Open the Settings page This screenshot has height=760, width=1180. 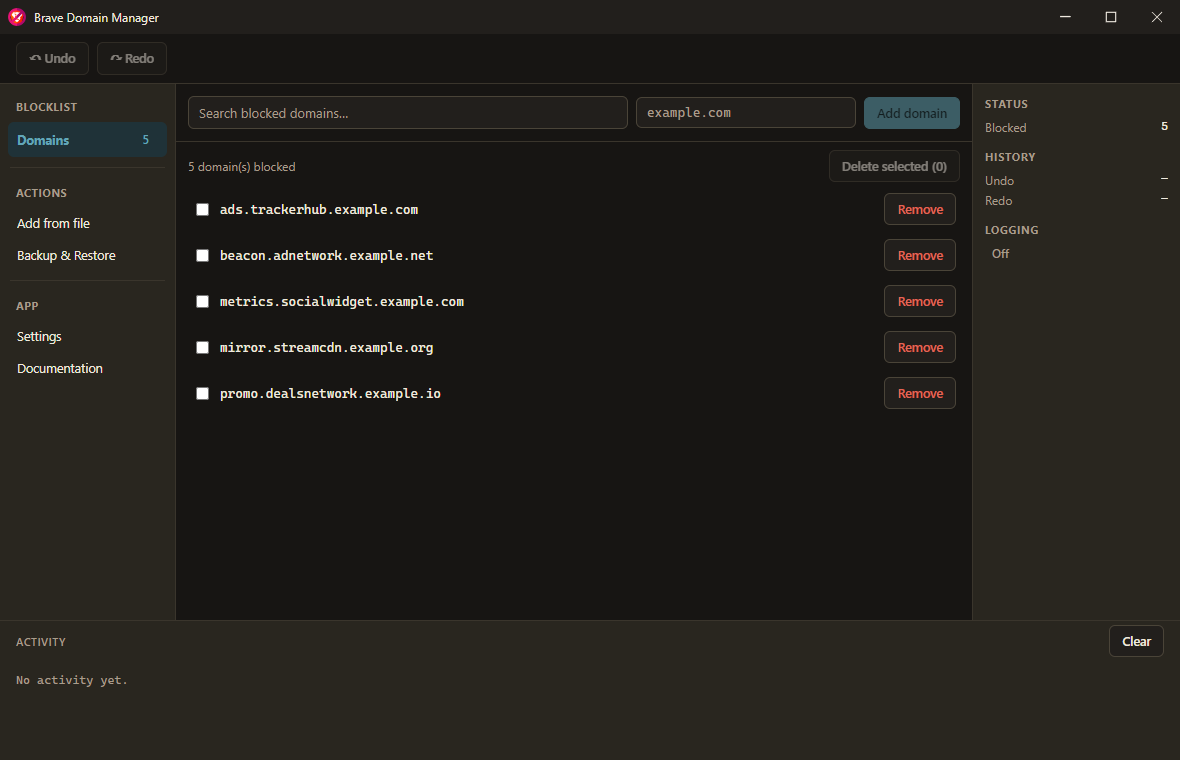click(x=39, y=336)
